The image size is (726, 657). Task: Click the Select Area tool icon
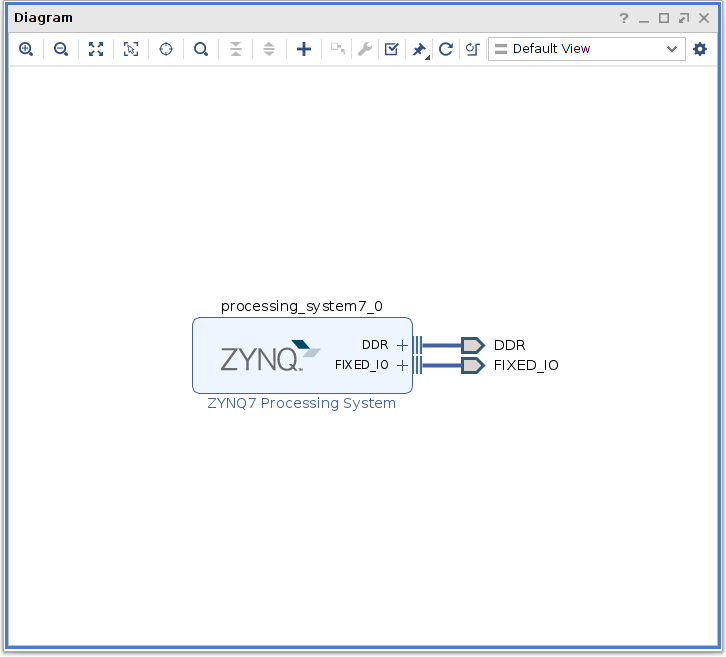131,49
